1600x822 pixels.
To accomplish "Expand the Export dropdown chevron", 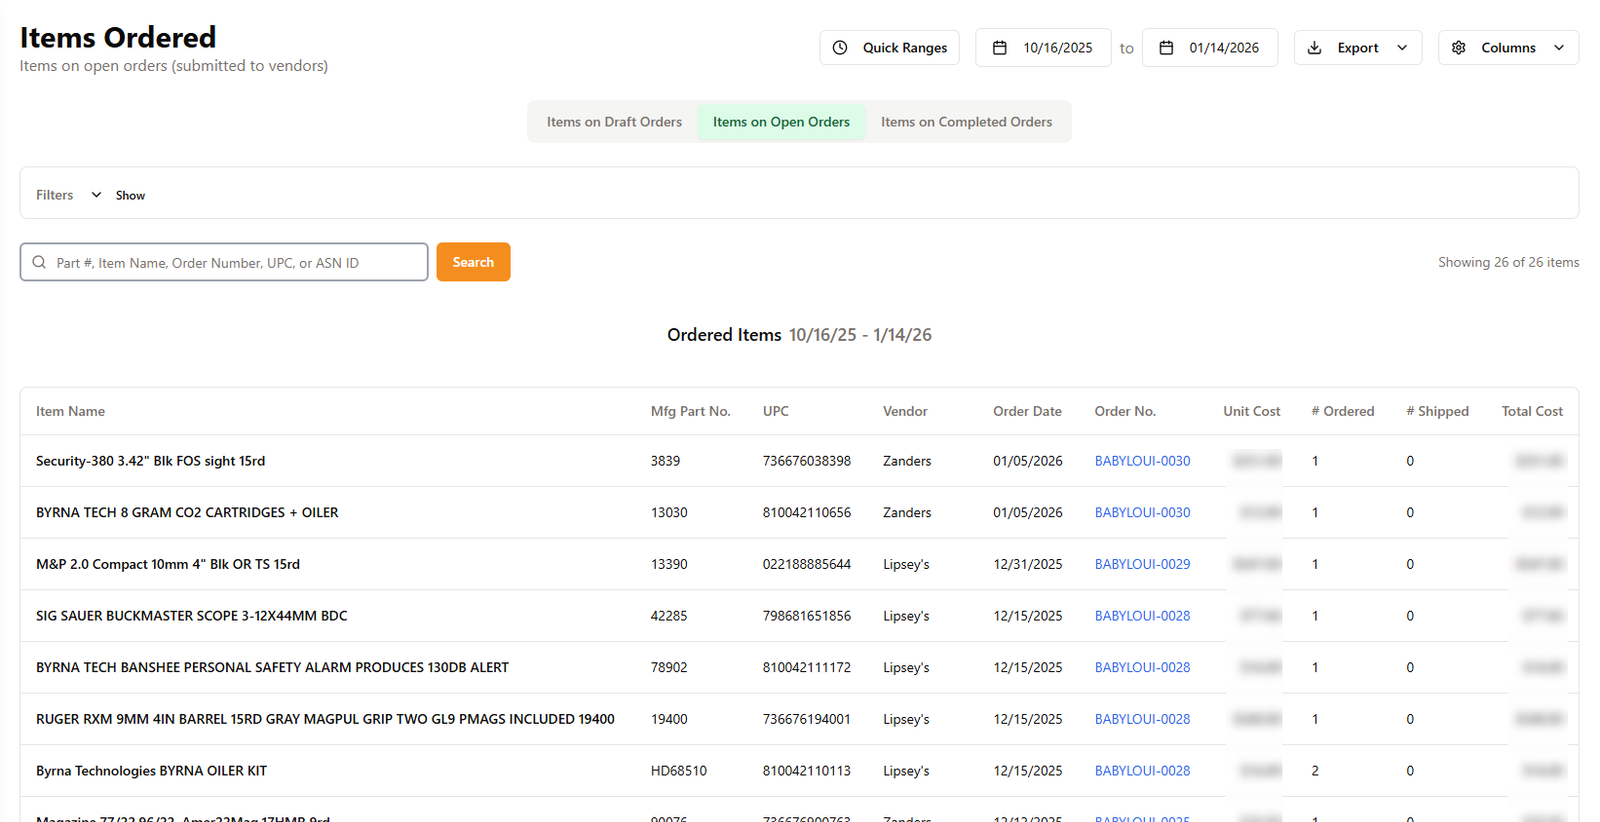I will pos(1402,48).
